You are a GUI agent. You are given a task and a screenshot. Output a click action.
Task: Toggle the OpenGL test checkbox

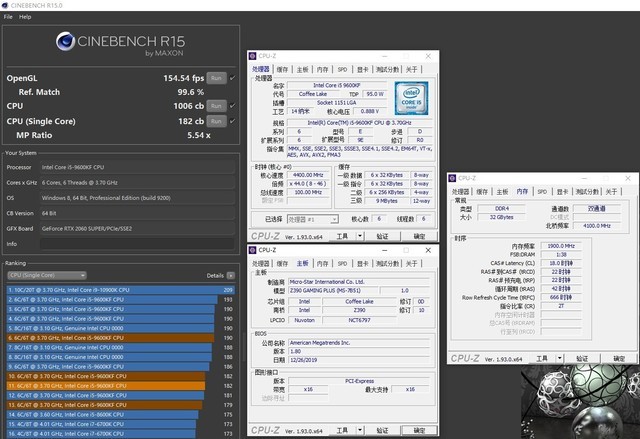(x=232, y=78)
